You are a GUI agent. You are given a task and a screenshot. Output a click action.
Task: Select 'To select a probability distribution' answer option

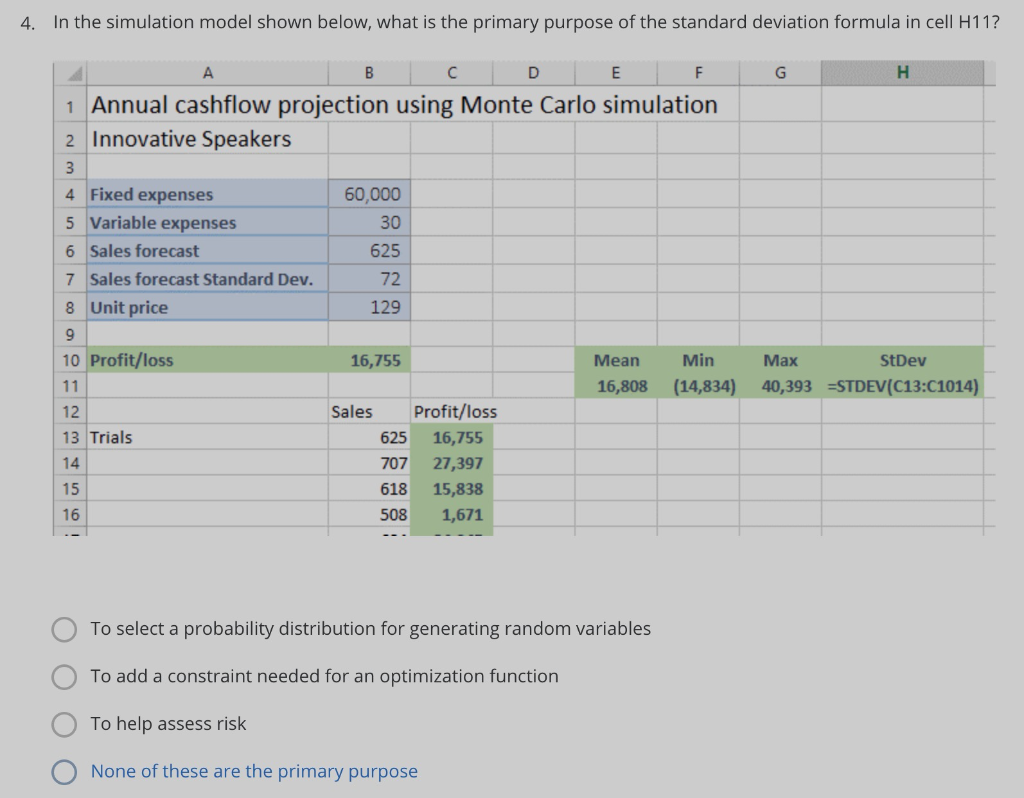(64, 629)
